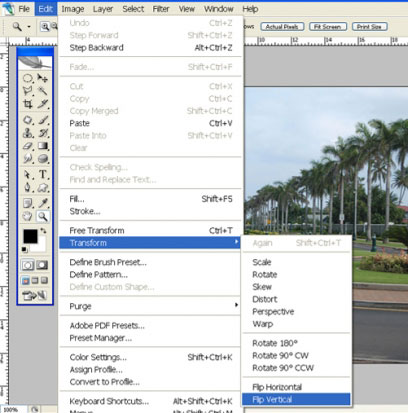Enable Quick Mask mode
Viewport: 408px width, 413px height.
42,265
